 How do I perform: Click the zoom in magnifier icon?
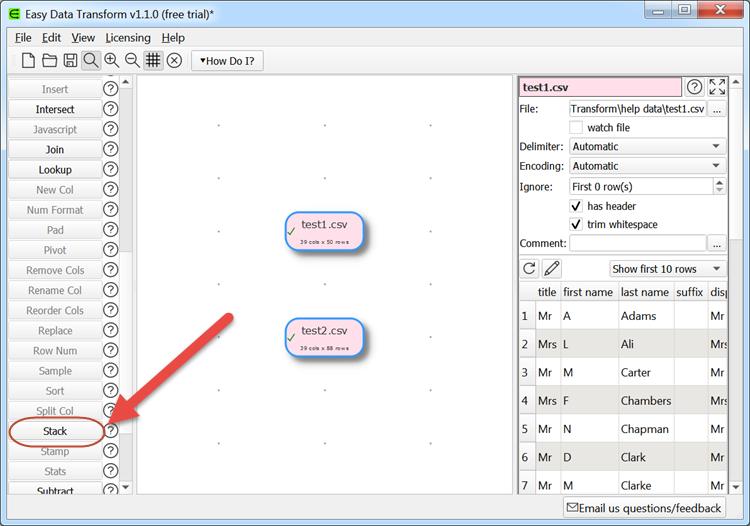click(111, 61)
